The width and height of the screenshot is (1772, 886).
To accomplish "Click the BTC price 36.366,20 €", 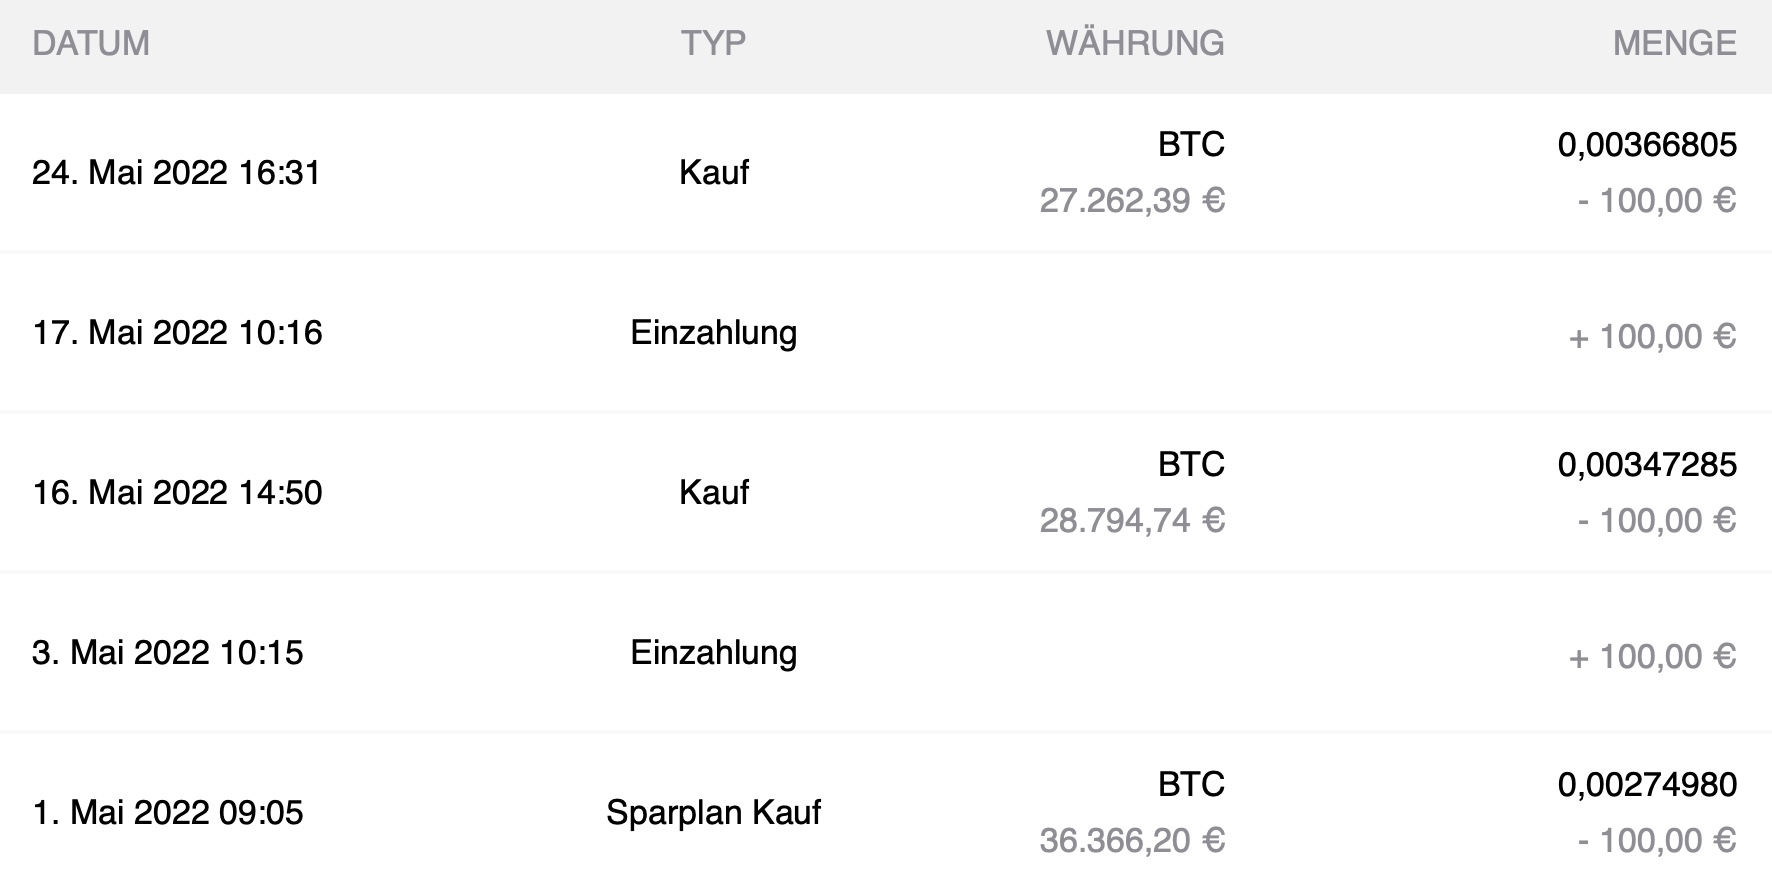I will (x=1132, y=841).
